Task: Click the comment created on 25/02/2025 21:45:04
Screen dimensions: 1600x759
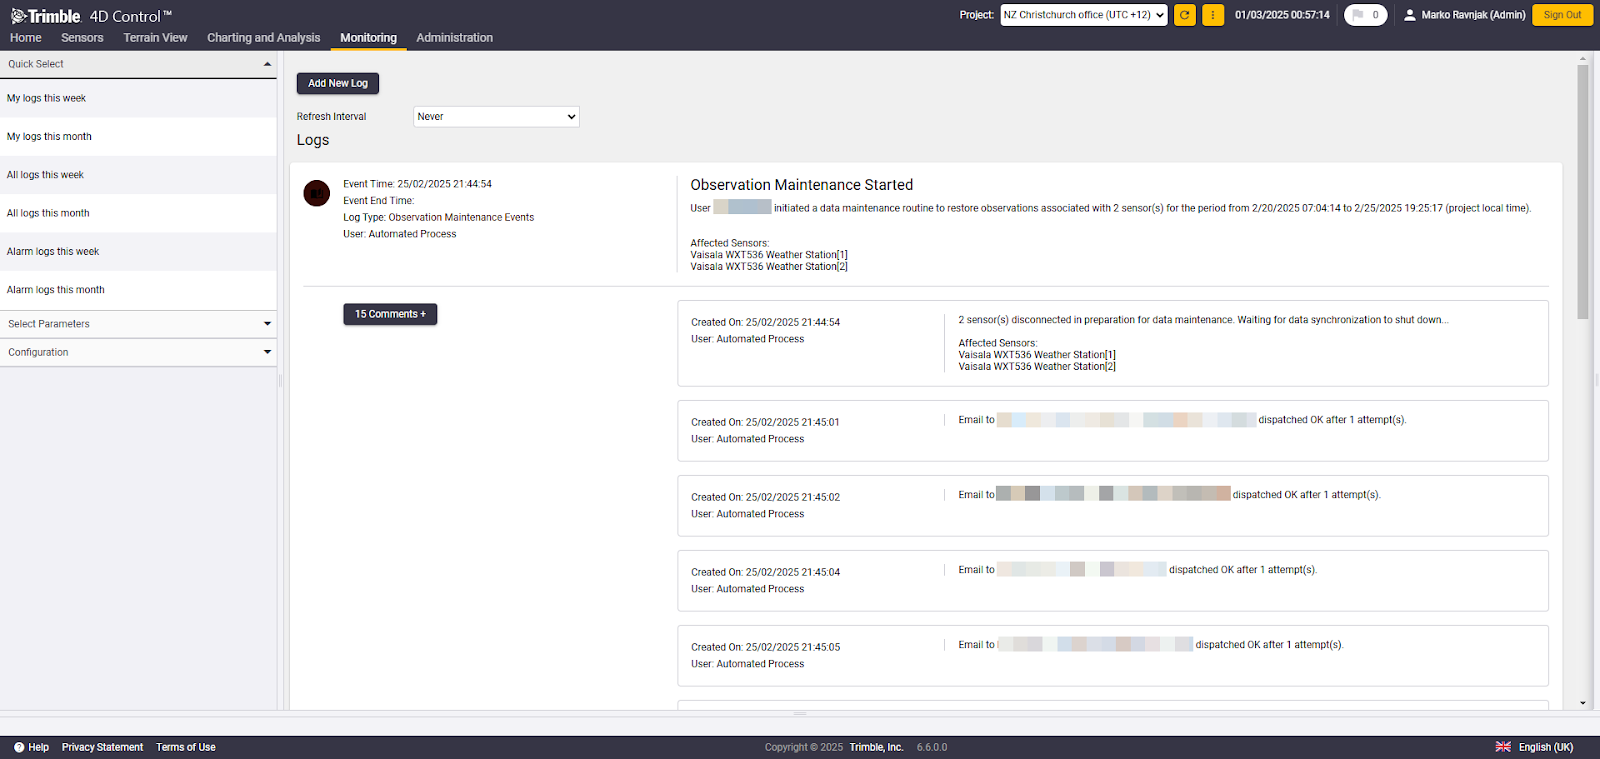Action: click(1113, 581)
